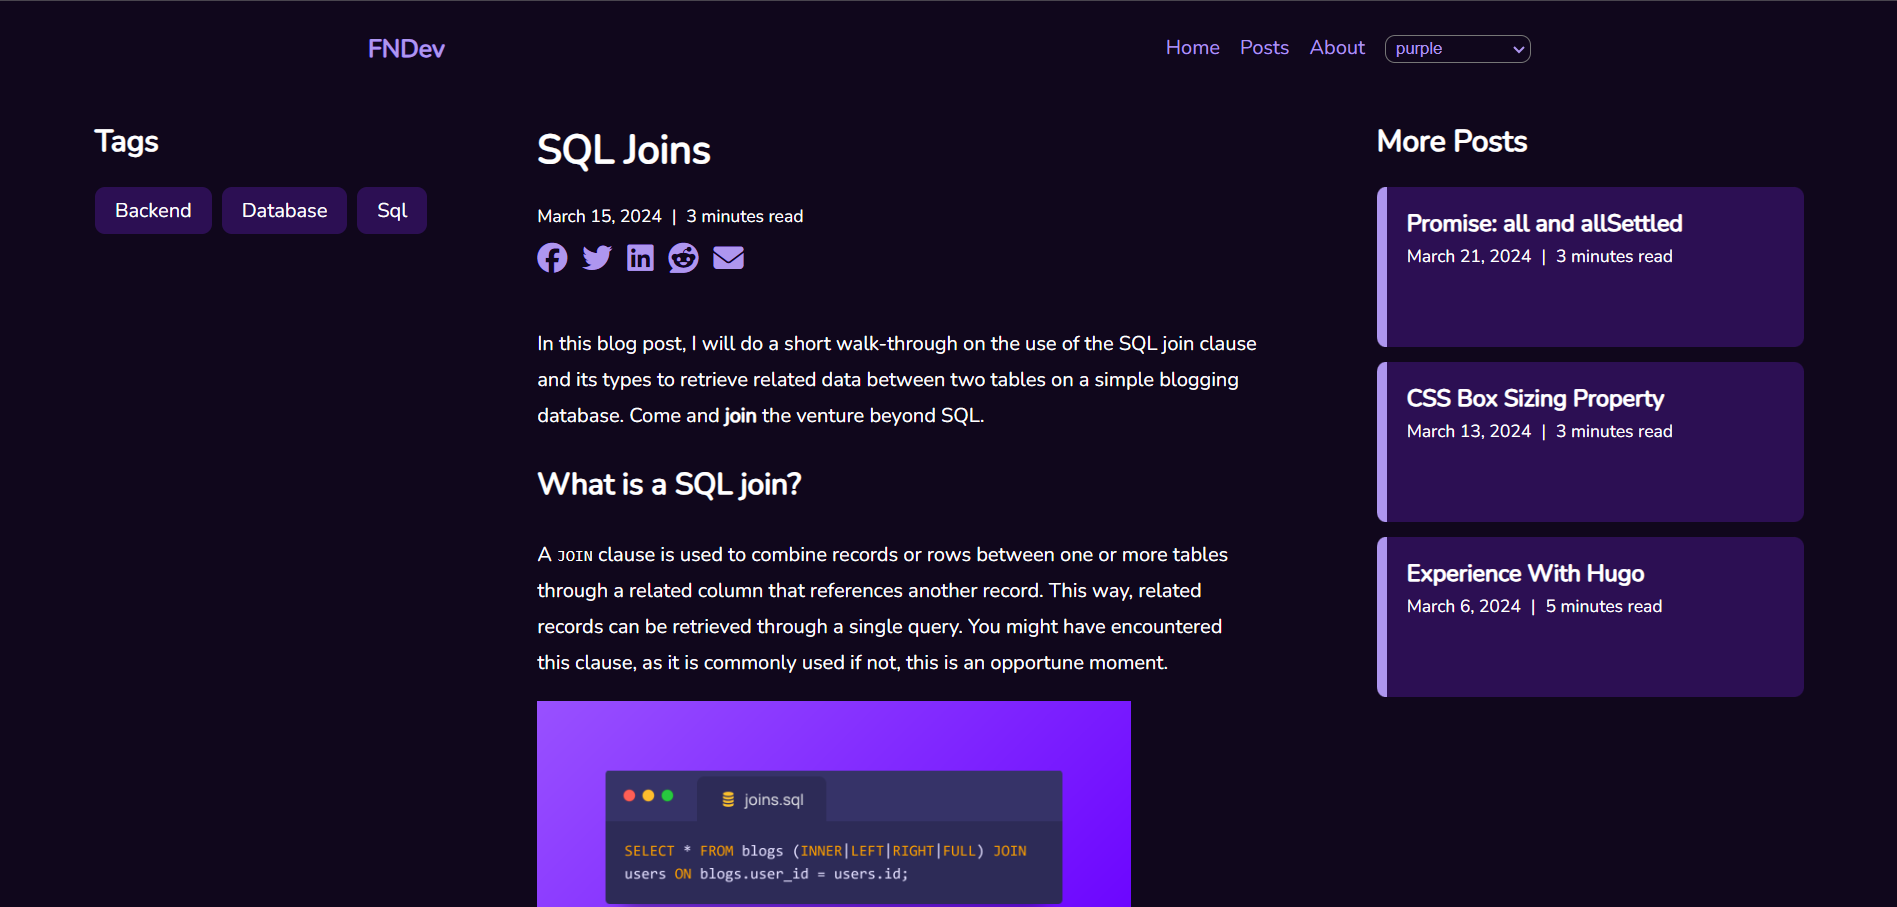The width and height of the screenshot is (1897, 907).
Task: Click the red dot in the code window image
Action: point(629,796)
